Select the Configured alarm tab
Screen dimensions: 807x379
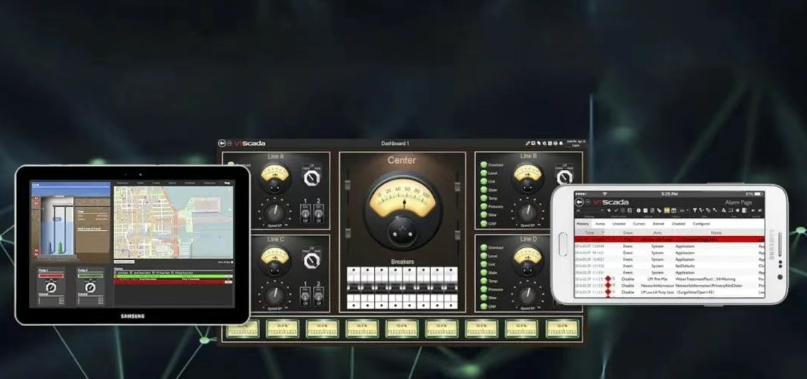(701, 223)
